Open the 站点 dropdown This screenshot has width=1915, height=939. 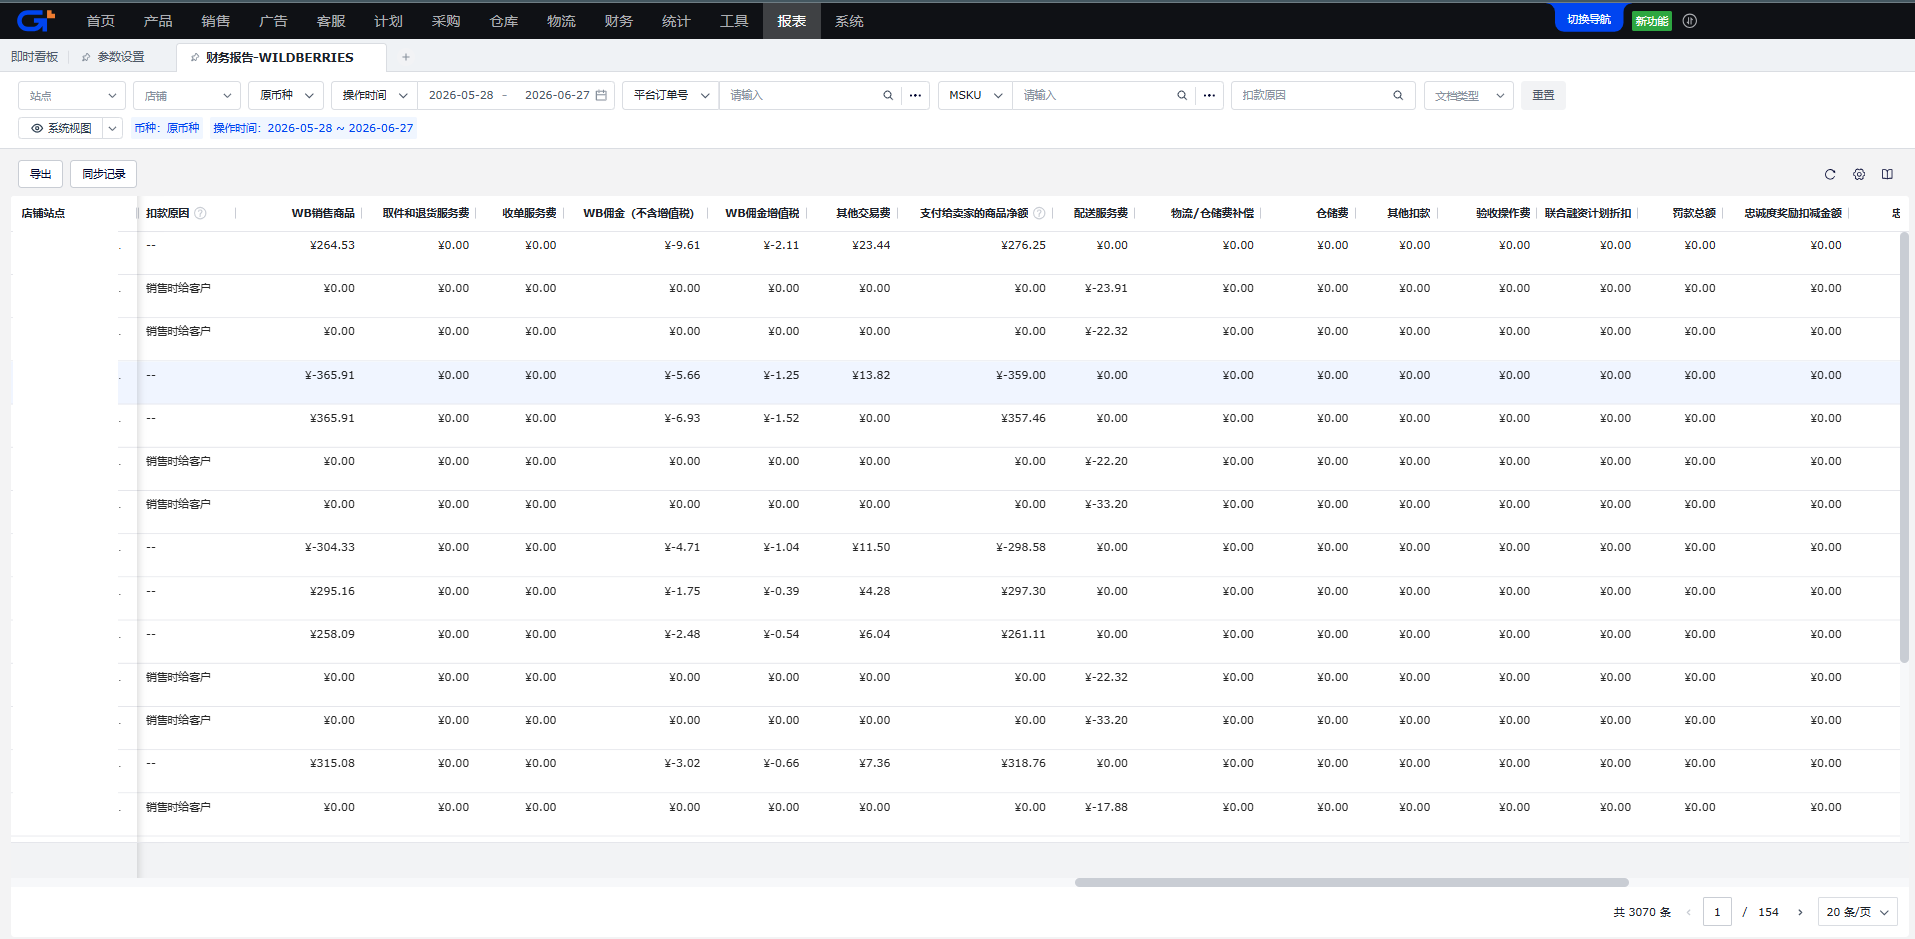point(72,95)
